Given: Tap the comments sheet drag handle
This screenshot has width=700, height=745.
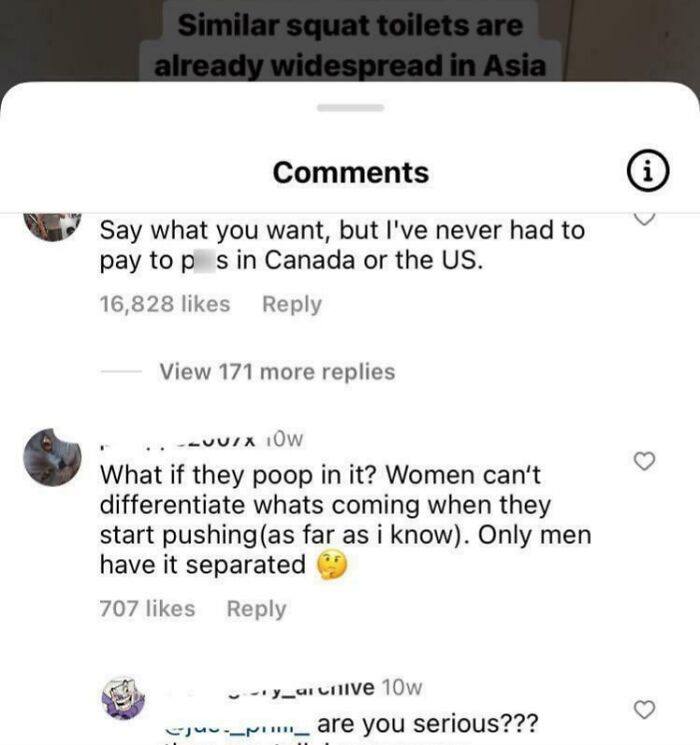Looking at the screenshot, I should (350, 108).
